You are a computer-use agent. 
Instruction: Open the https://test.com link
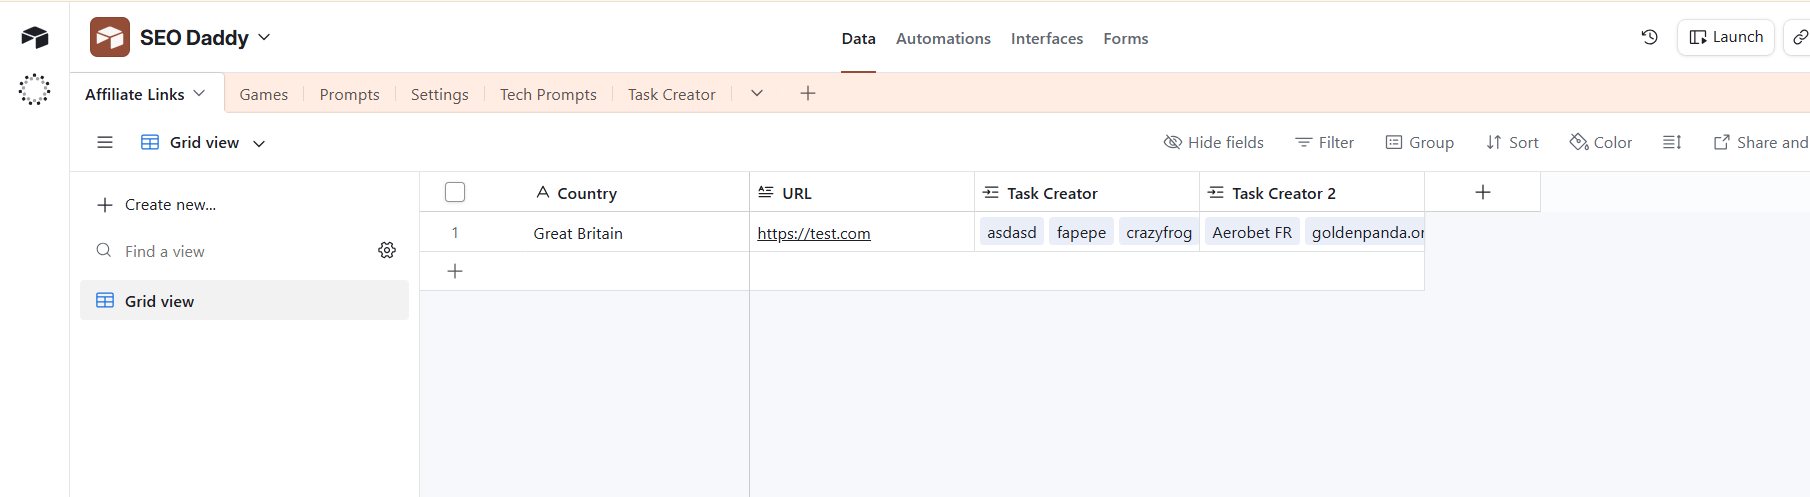point(814,233)
